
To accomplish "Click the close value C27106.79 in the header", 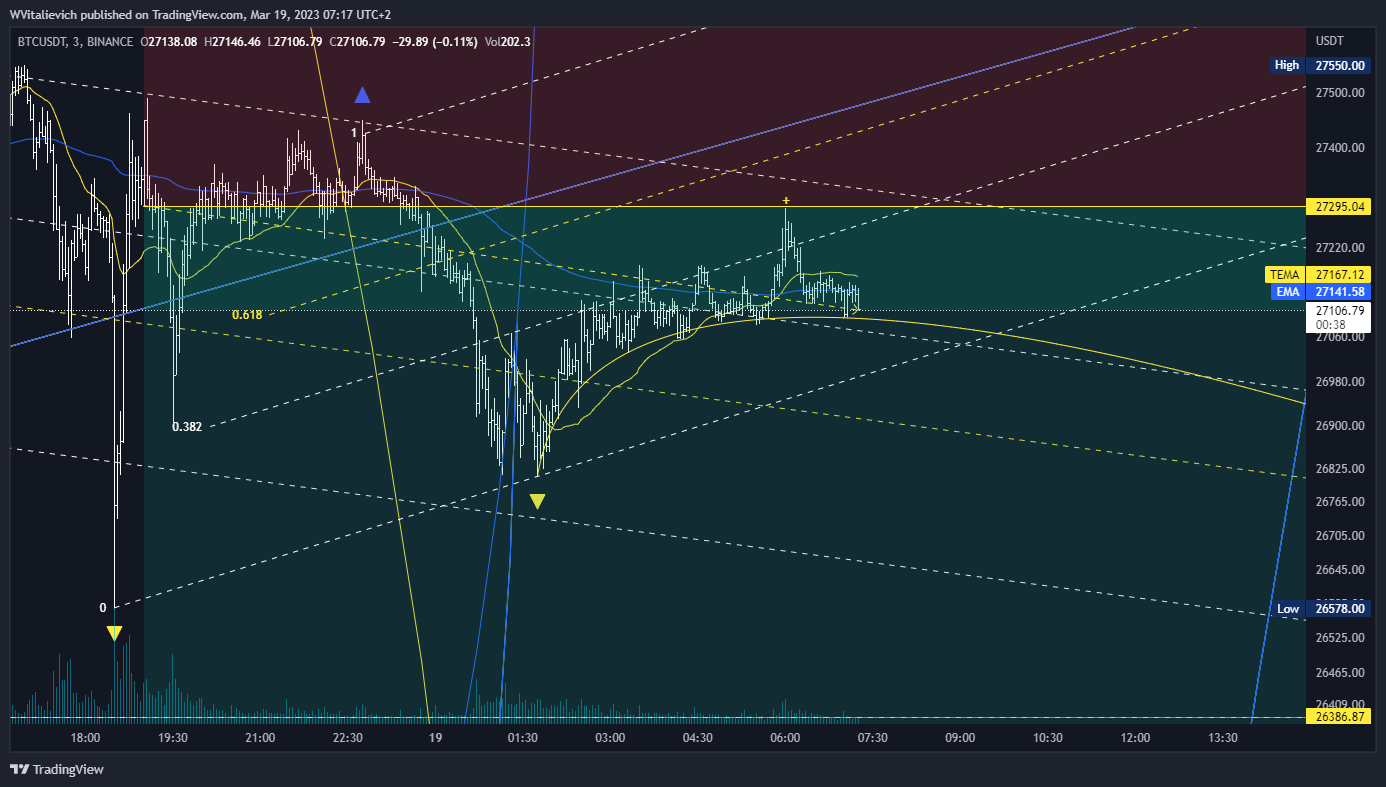I will [356, 42].
